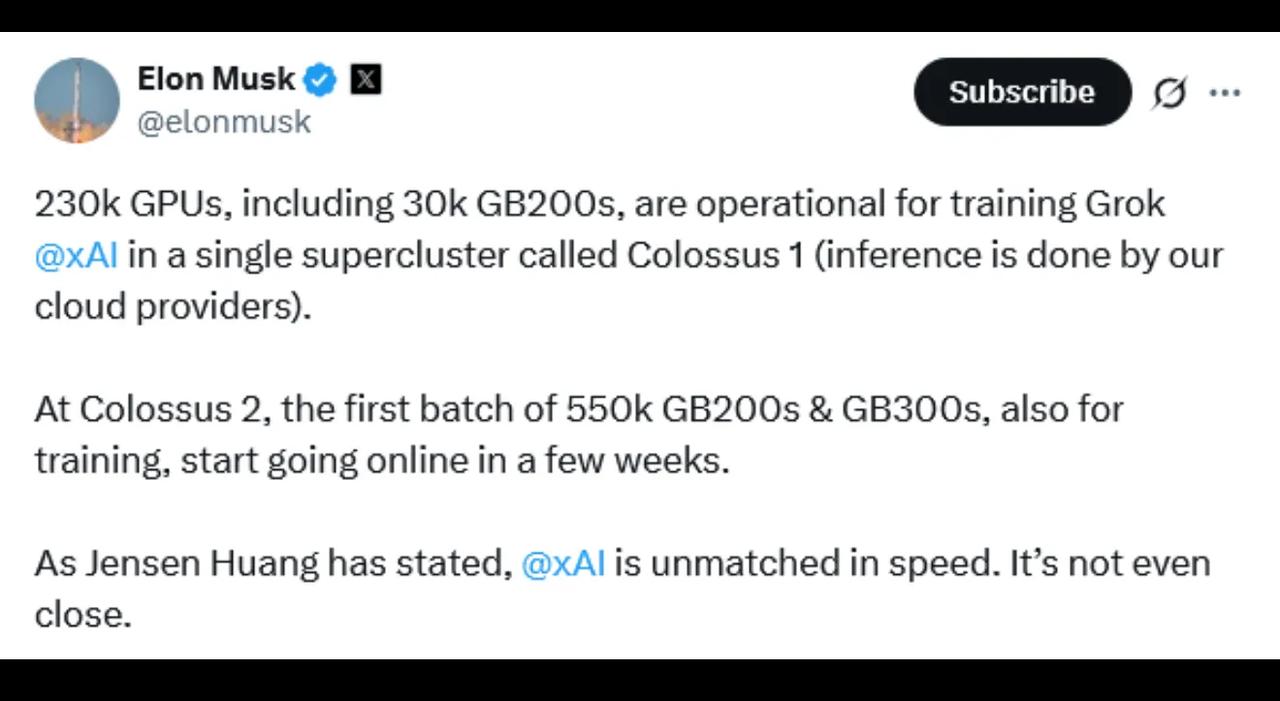Click the blue verified checkmark badge
Image resolution: width=1280 pixels, height=701 pixels.
click(x=321, y=79)
